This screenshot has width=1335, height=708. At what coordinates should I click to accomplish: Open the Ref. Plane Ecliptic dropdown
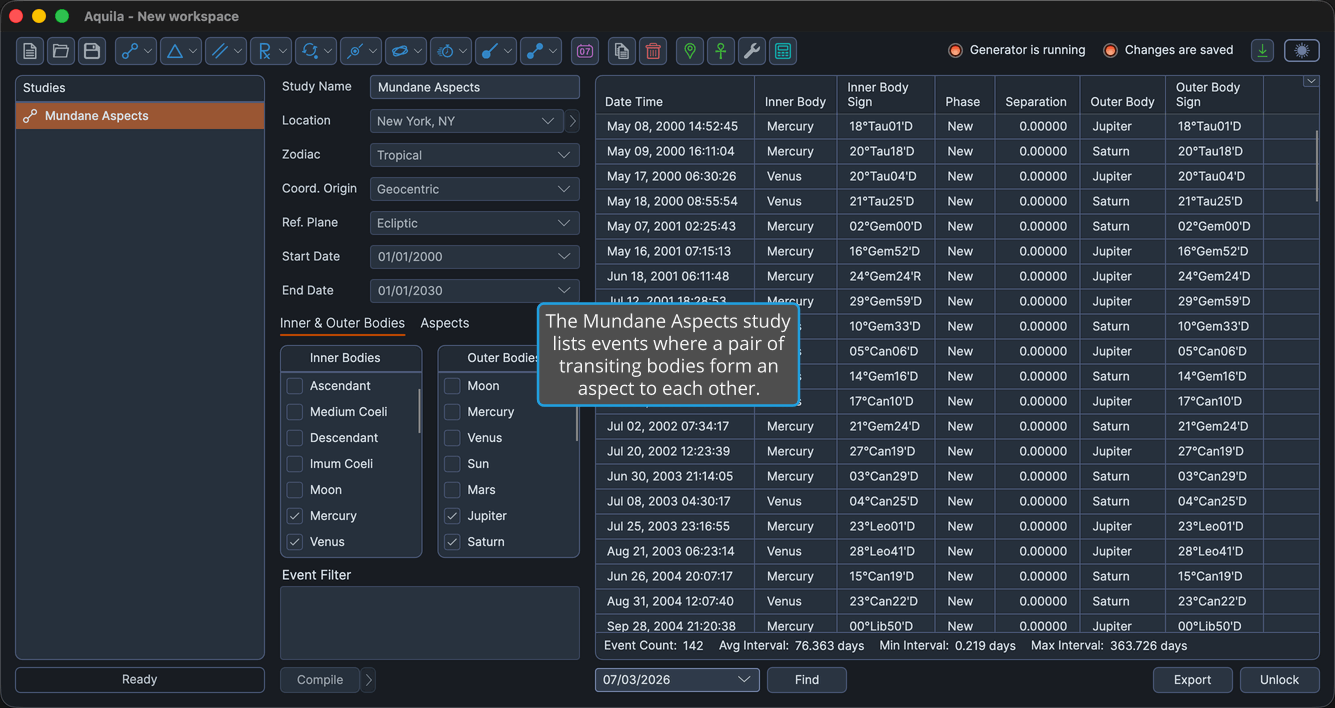click(475, 223)
